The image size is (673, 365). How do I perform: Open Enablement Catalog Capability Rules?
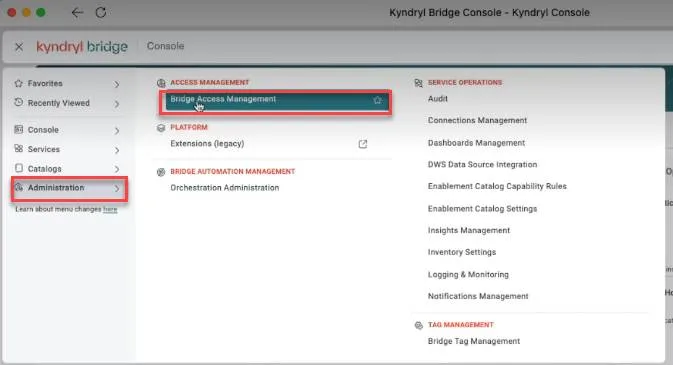[497, 186]
